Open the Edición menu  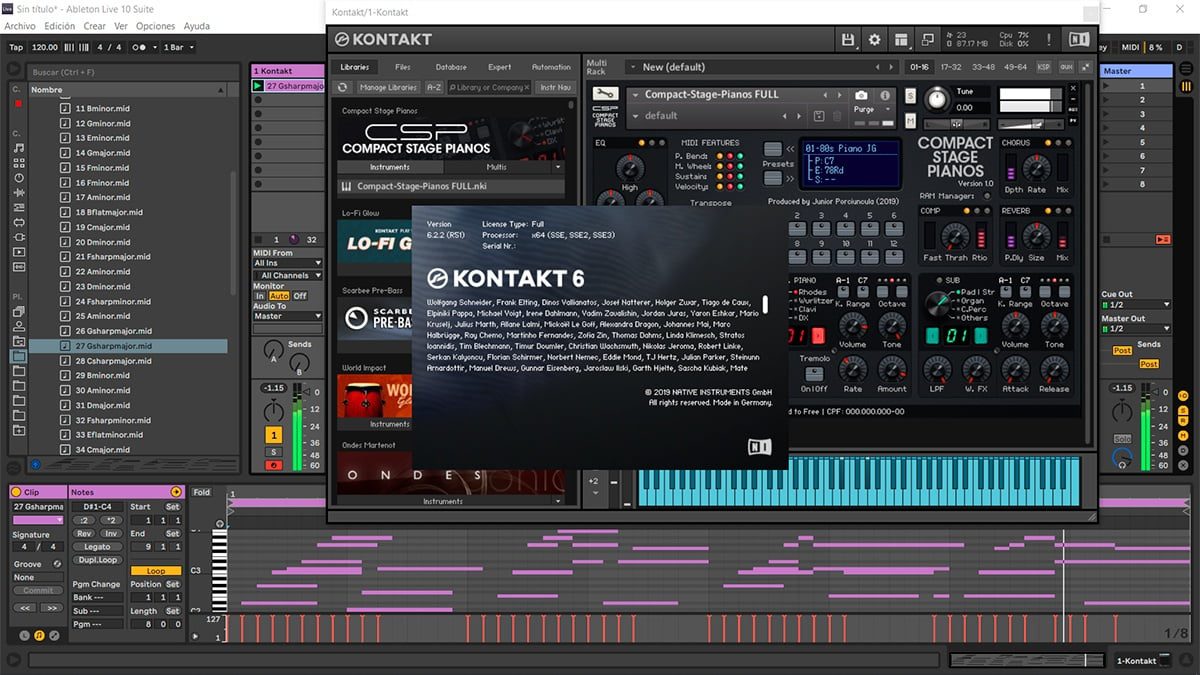[59, 26]
